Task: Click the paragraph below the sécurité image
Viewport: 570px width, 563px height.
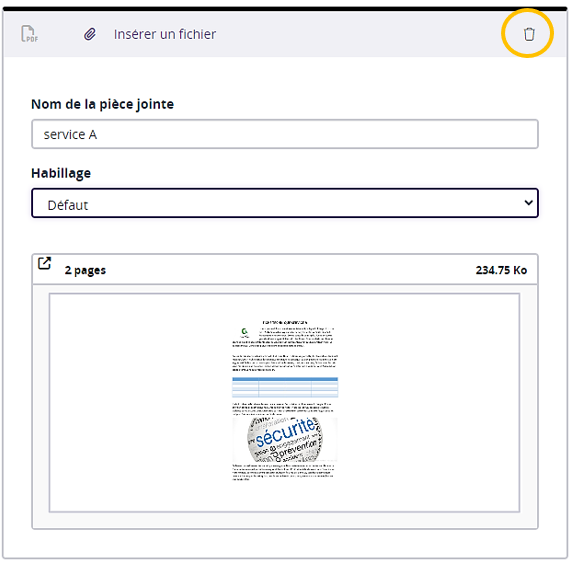Action: point(283,472)
